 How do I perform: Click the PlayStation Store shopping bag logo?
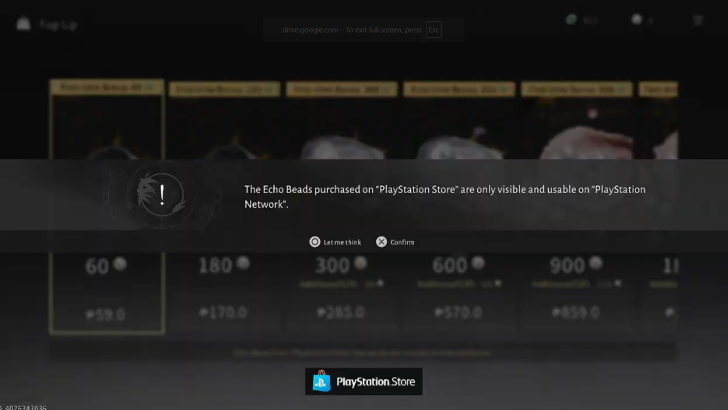(321, 381)
